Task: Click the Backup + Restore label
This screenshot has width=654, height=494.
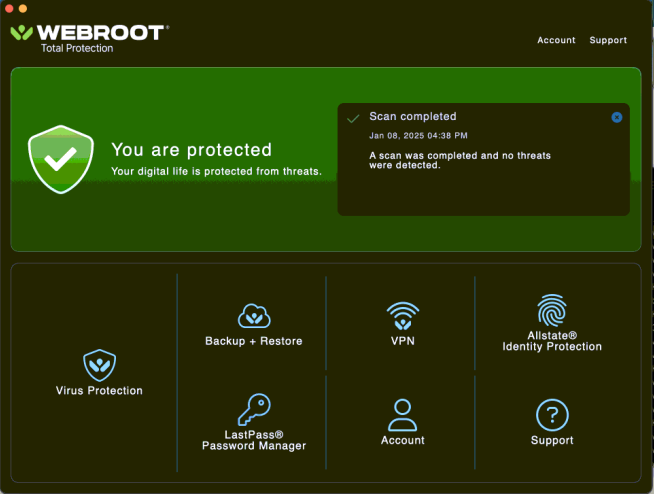Action: pyautogui.click(x=254, y=341)
